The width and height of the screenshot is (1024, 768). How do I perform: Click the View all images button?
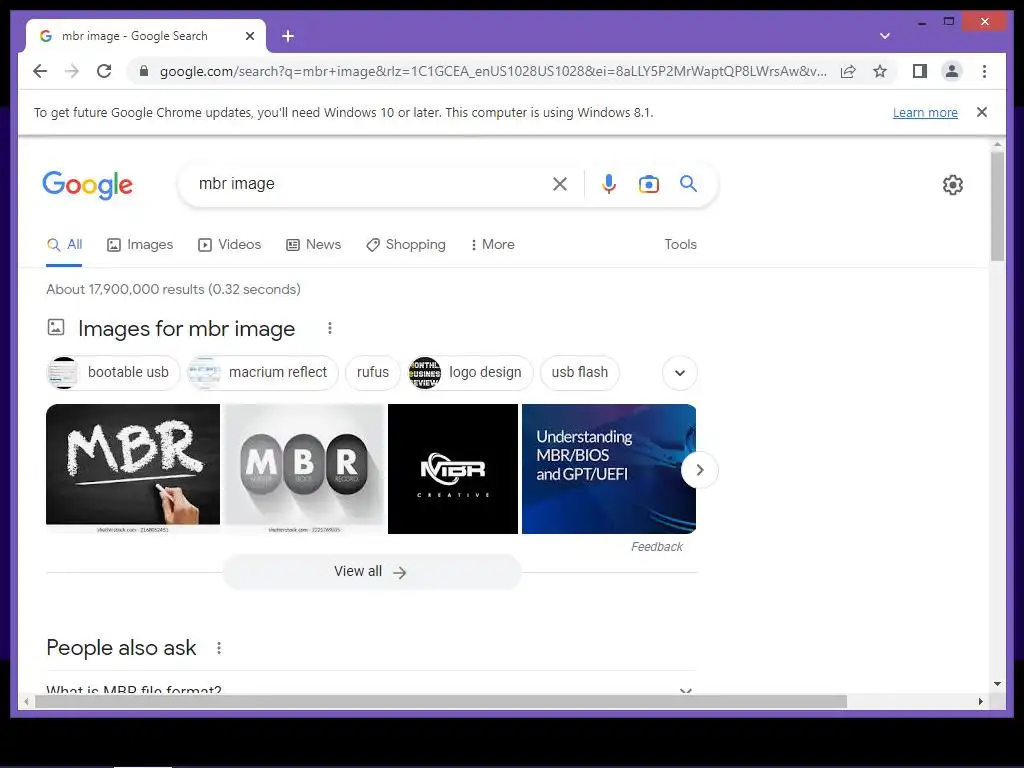(x=372, y=572)
